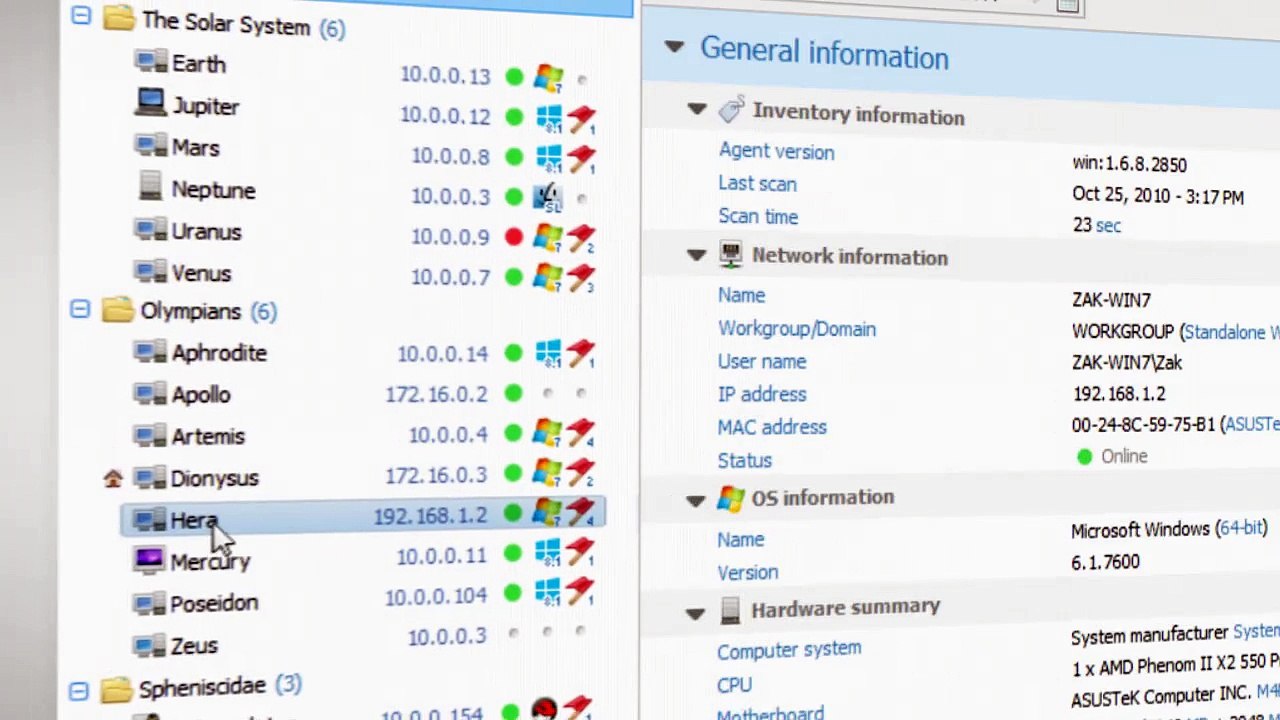The image size is (1280, 720).
Task: Select the Poseidon computer
Action: tap(214, 603)
